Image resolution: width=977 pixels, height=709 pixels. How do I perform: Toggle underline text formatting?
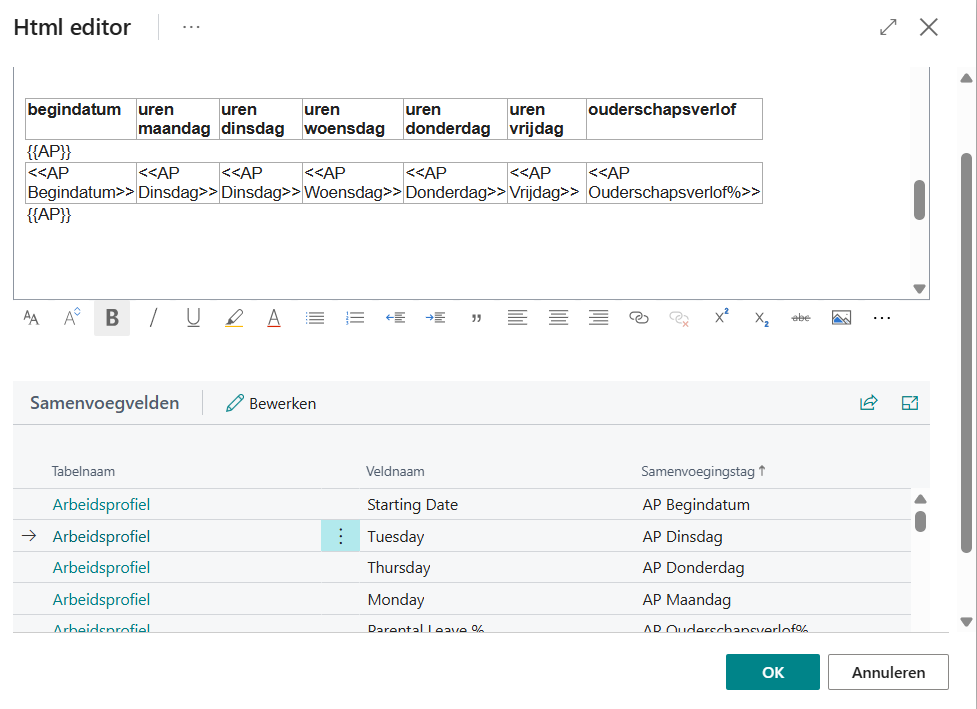tap(193, 318)
